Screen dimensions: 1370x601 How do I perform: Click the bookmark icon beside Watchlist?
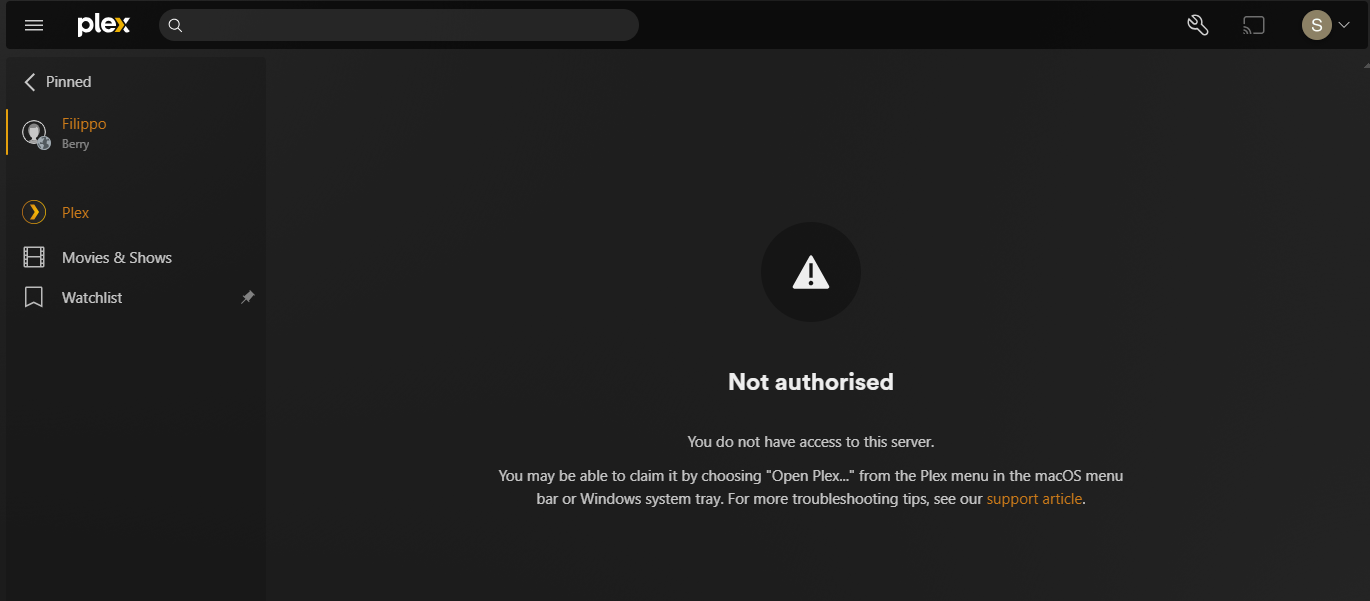[34, 297]
